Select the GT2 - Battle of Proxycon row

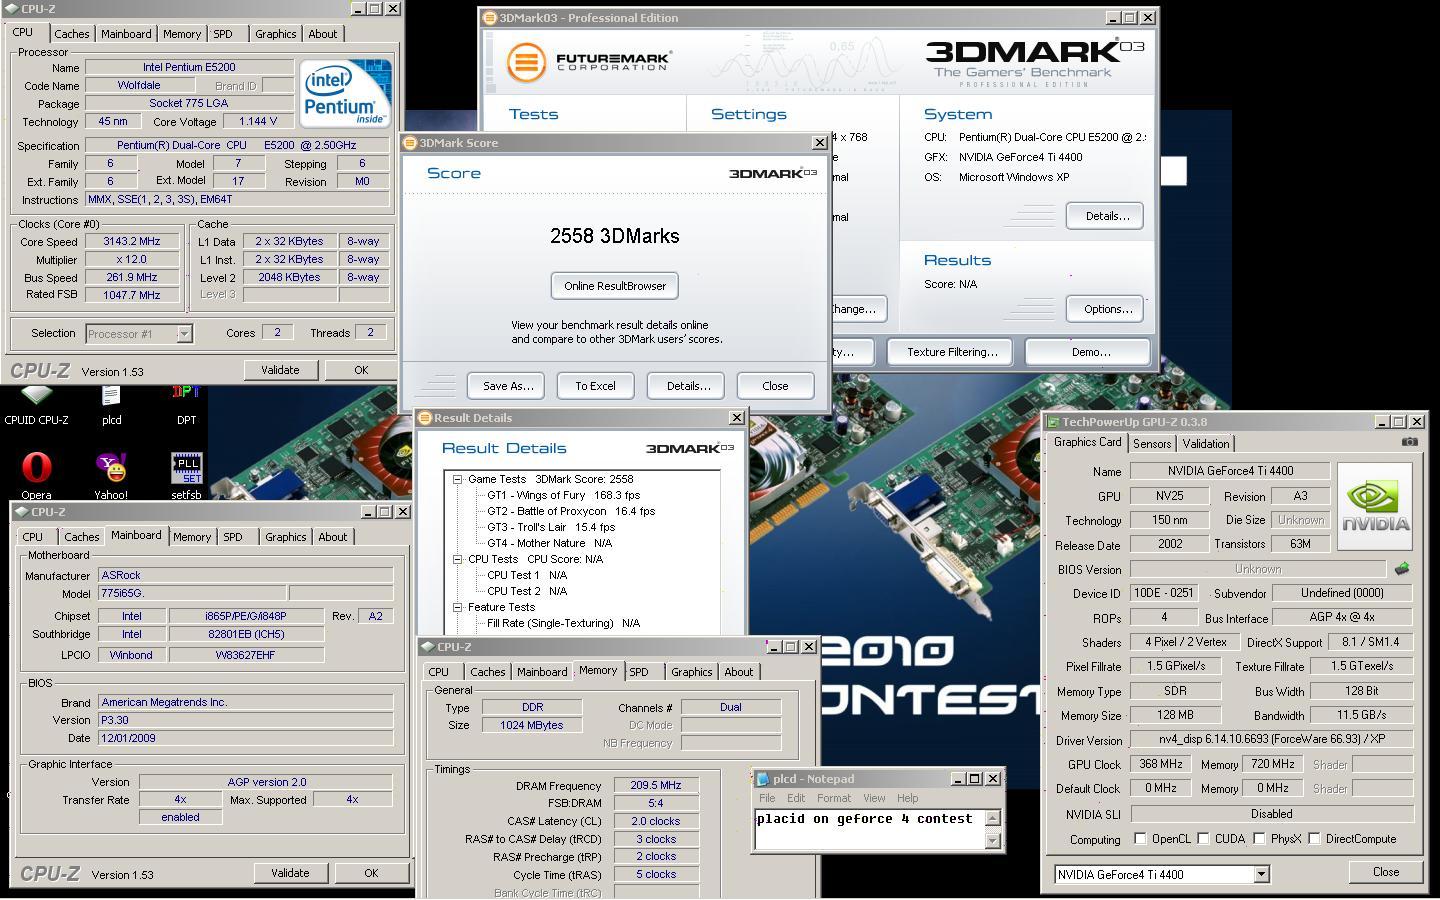[571, 511]
